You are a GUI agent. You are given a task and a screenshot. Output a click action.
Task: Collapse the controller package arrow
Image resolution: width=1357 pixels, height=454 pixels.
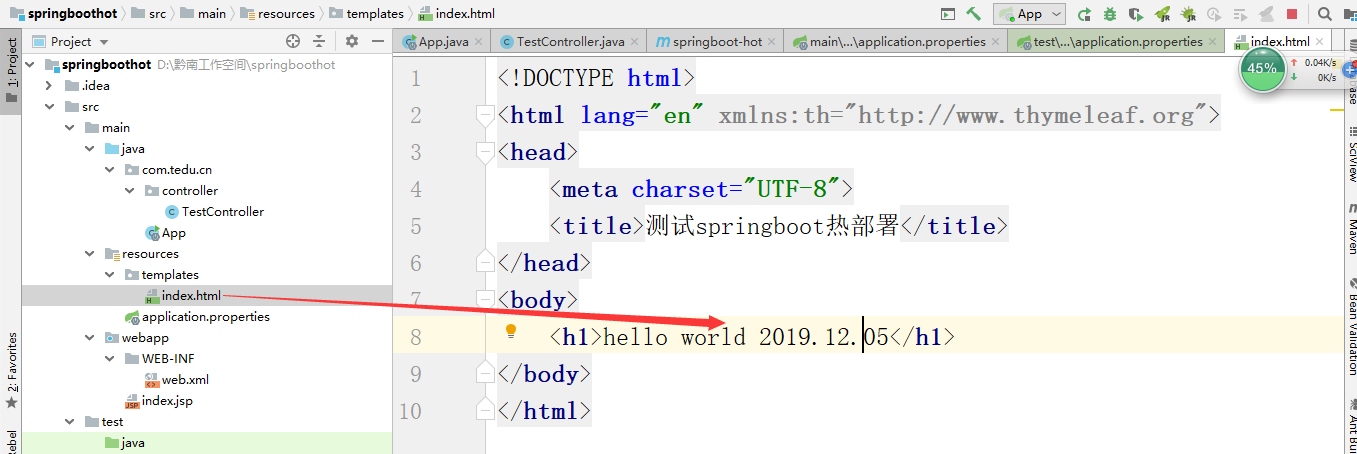(x=129, y=190)
